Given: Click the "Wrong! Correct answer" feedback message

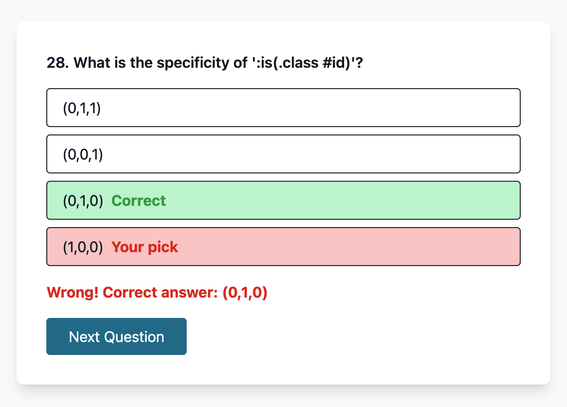Looking at the screenshot, I should (x=157, y=292).
